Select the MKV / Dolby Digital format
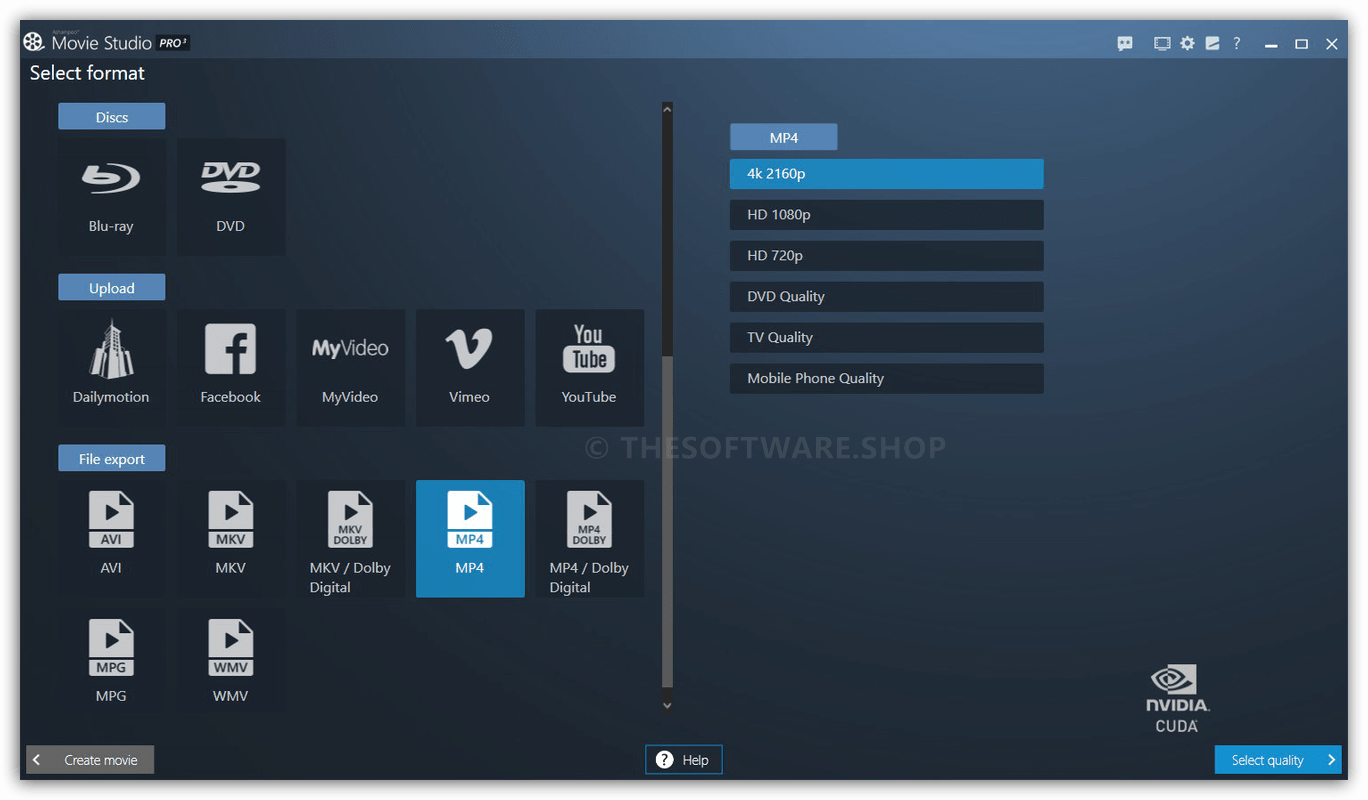1368x800 pixels. click(x=350, y=538)
